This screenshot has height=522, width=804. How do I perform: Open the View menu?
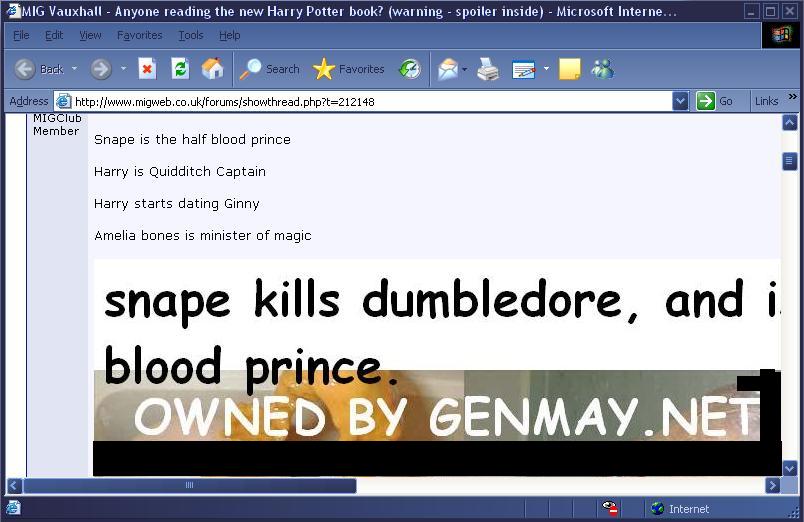pos(90,35)
